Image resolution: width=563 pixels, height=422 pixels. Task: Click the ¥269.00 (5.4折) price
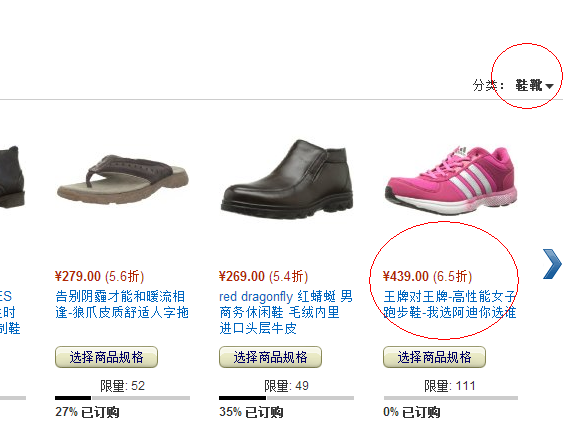(264, 276)
